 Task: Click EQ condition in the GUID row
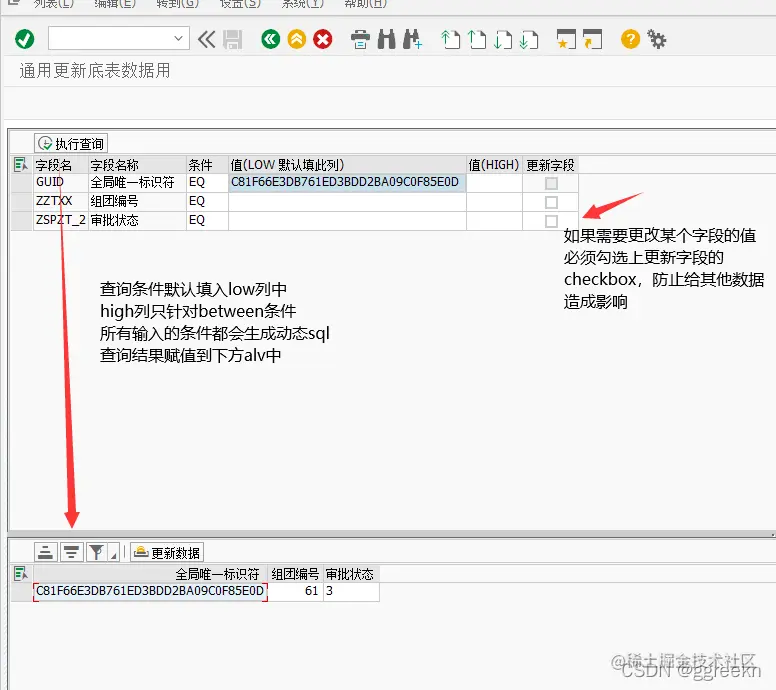click(x=207, y=182)
